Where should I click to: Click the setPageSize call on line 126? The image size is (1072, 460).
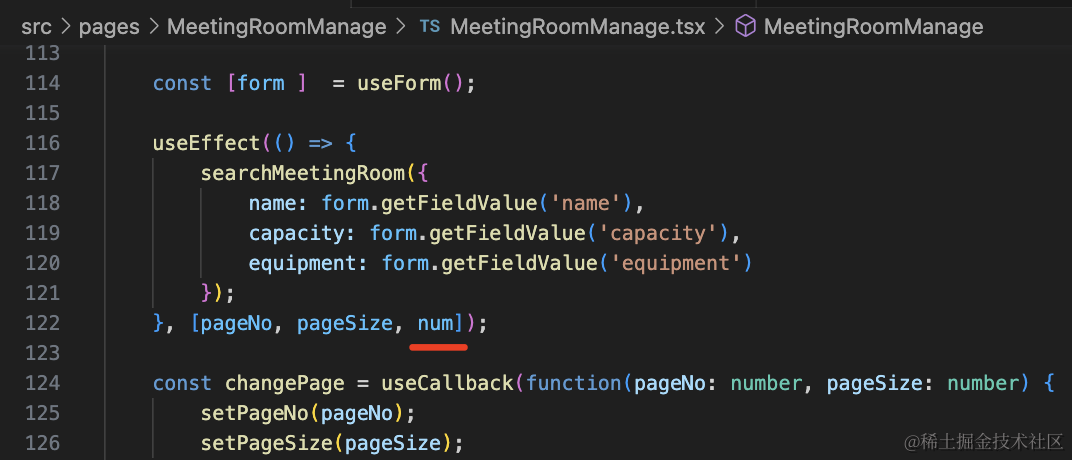pyautogui.click(x=266, y=443)
